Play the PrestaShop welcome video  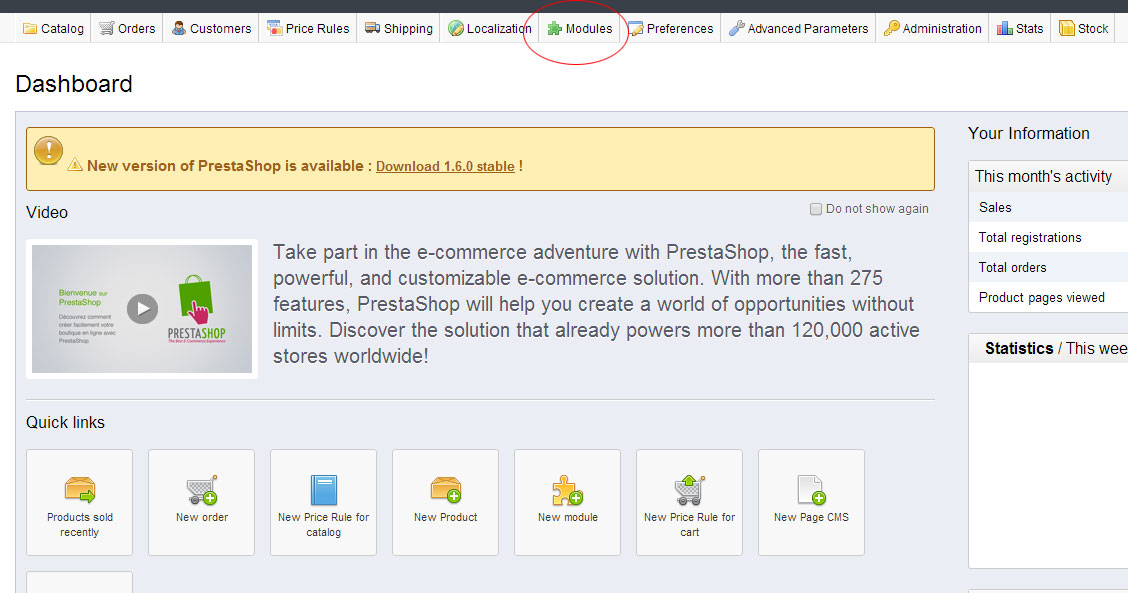pyautogui.click(x=142, y=308)
